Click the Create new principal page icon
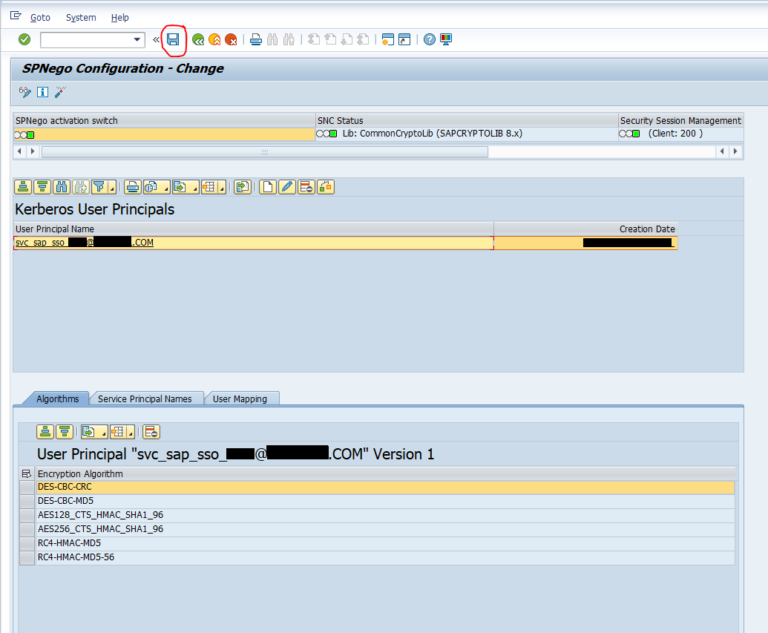768x633 pixels. 267,187
